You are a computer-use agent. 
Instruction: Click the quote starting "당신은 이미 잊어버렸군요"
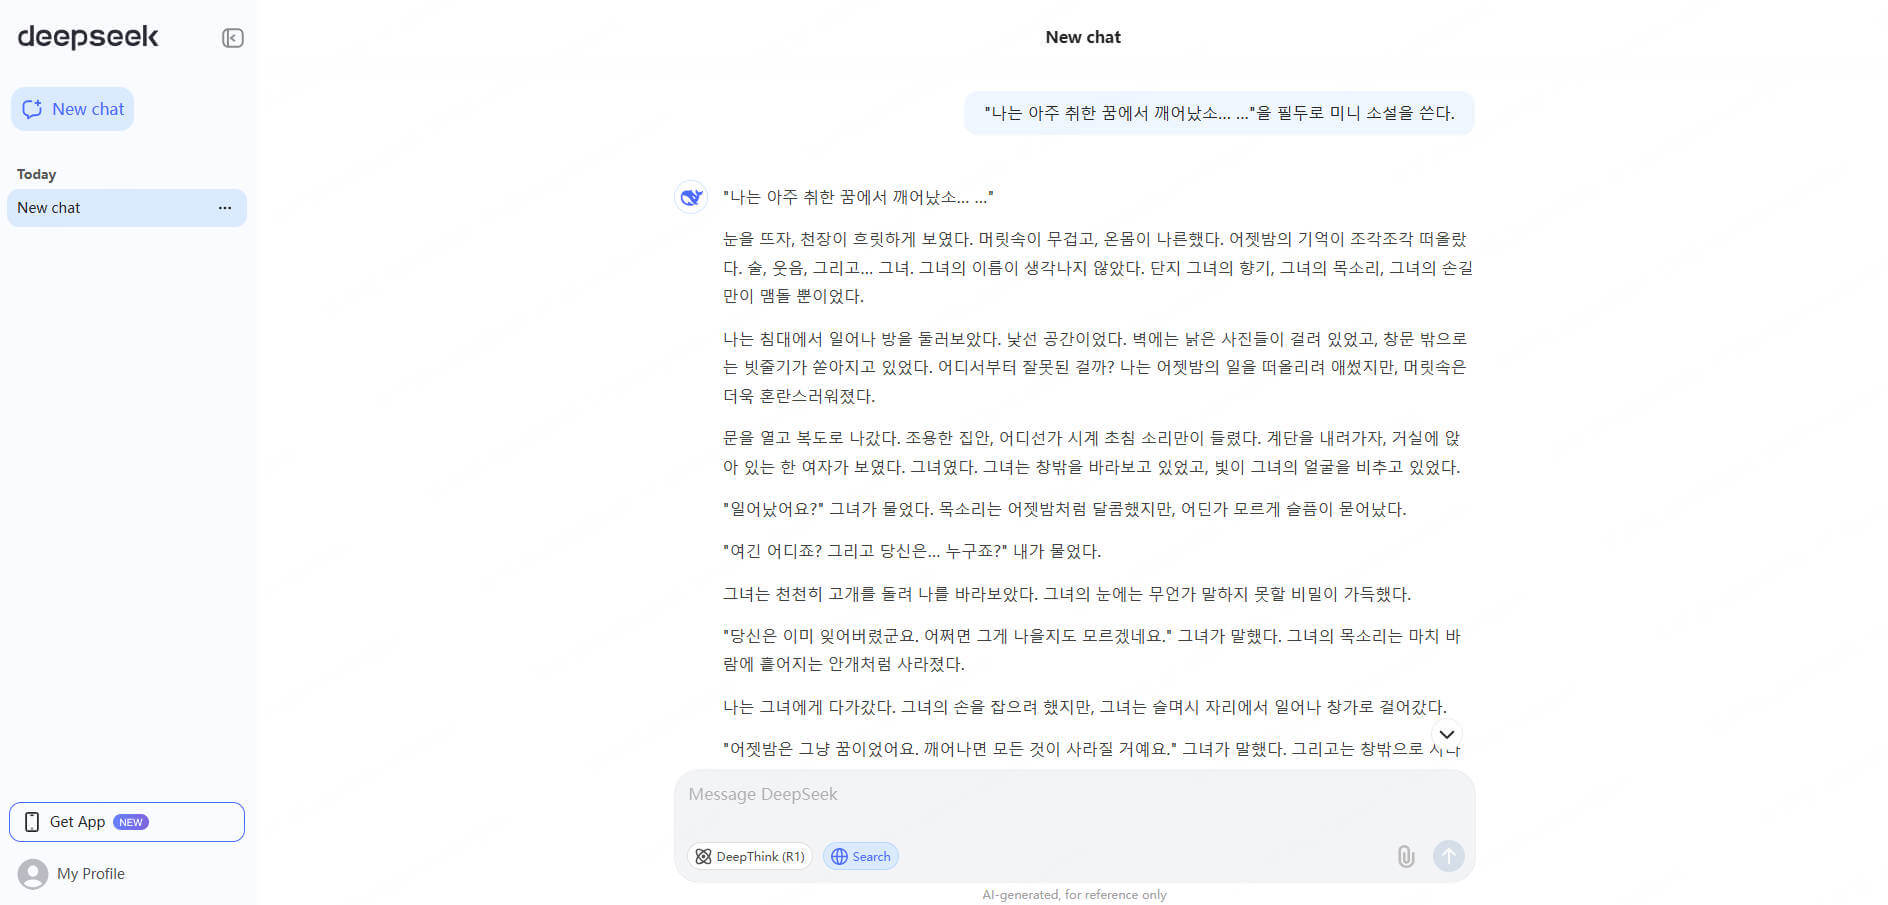click(x=1091, y=650)
